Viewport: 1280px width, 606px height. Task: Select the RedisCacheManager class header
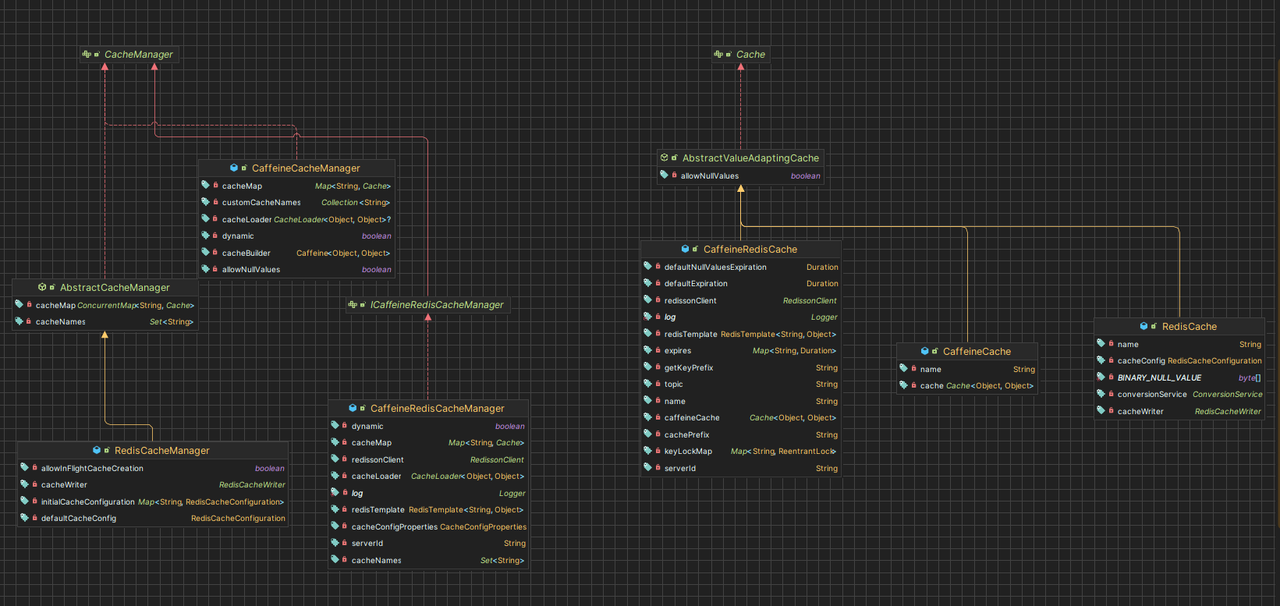coord(161,450)
